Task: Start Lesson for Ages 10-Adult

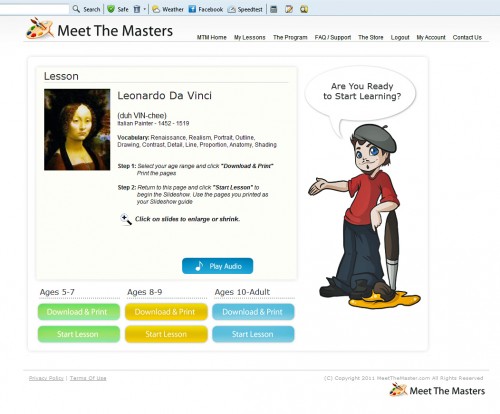Action: (253, 334)
